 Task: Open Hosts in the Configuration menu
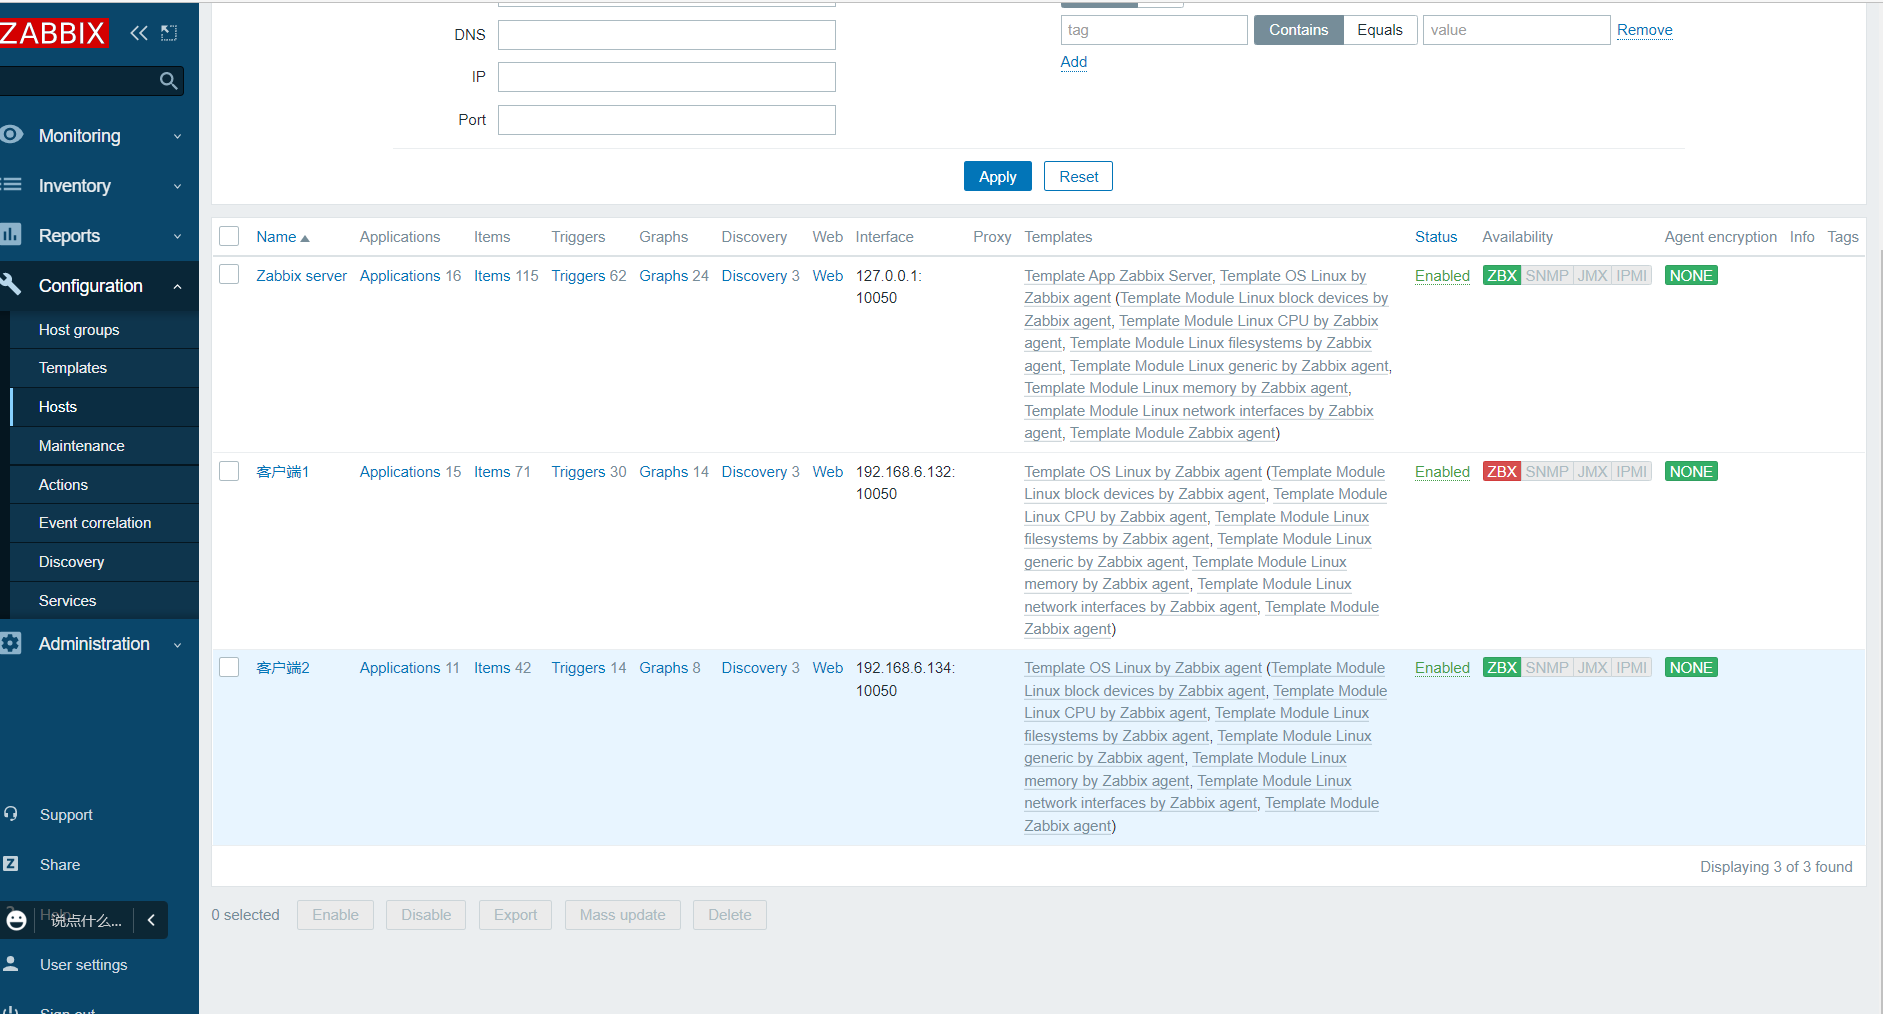(58, 407)
